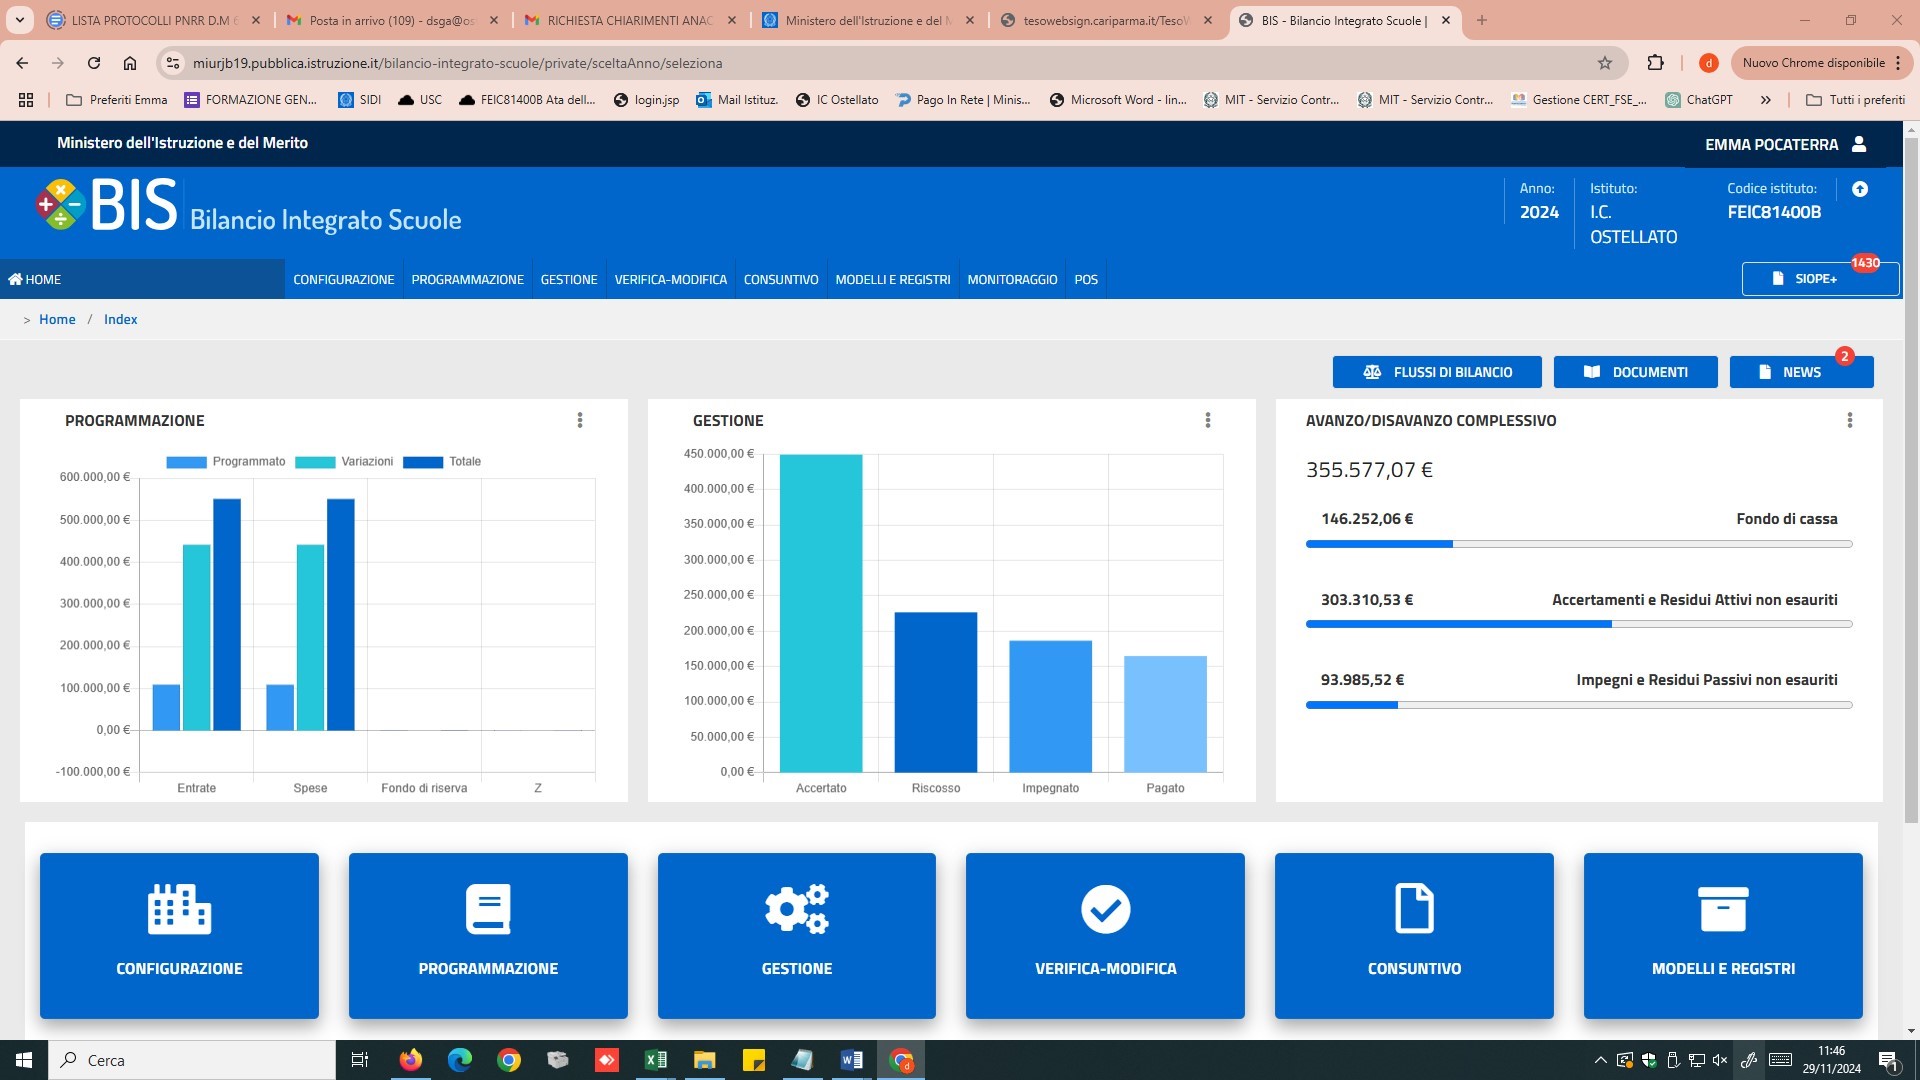1920x1080 pixels.
Task: Click the round arrow icon beside Codice istituto
Action: (1860, 189)
